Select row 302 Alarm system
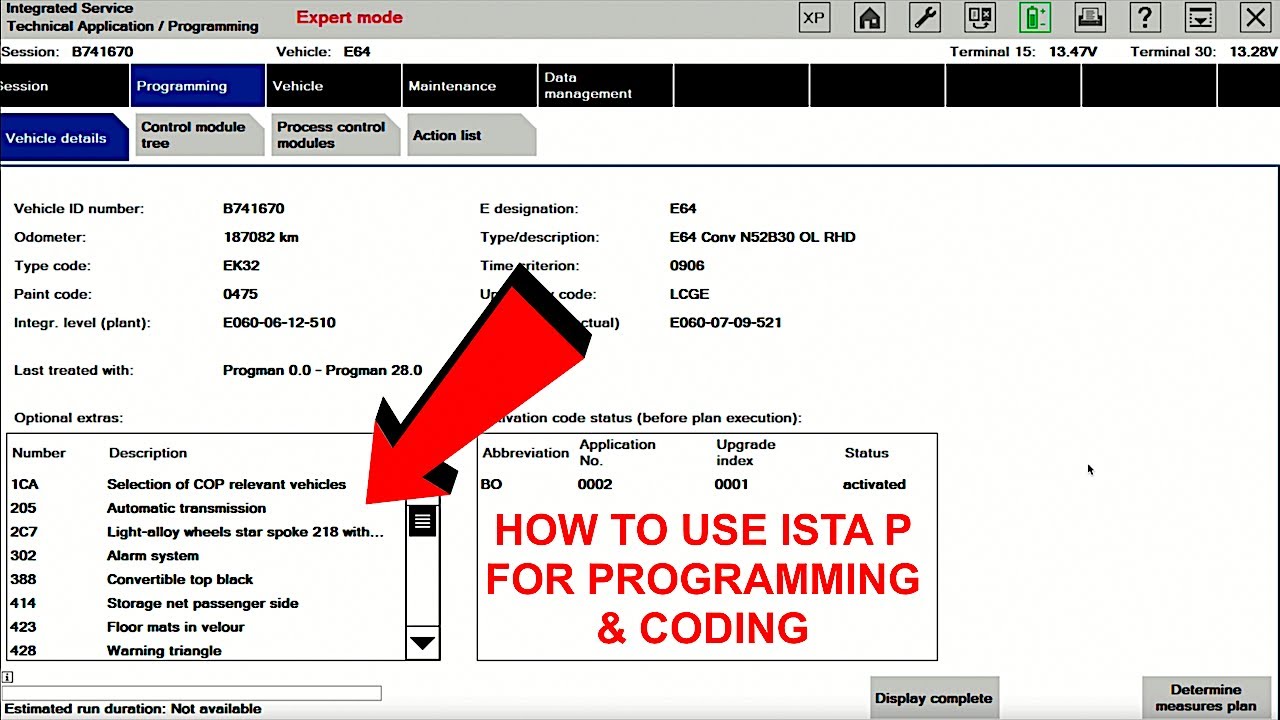The width and height of the screenshot is (1280, 720). (x=206, y=556)
